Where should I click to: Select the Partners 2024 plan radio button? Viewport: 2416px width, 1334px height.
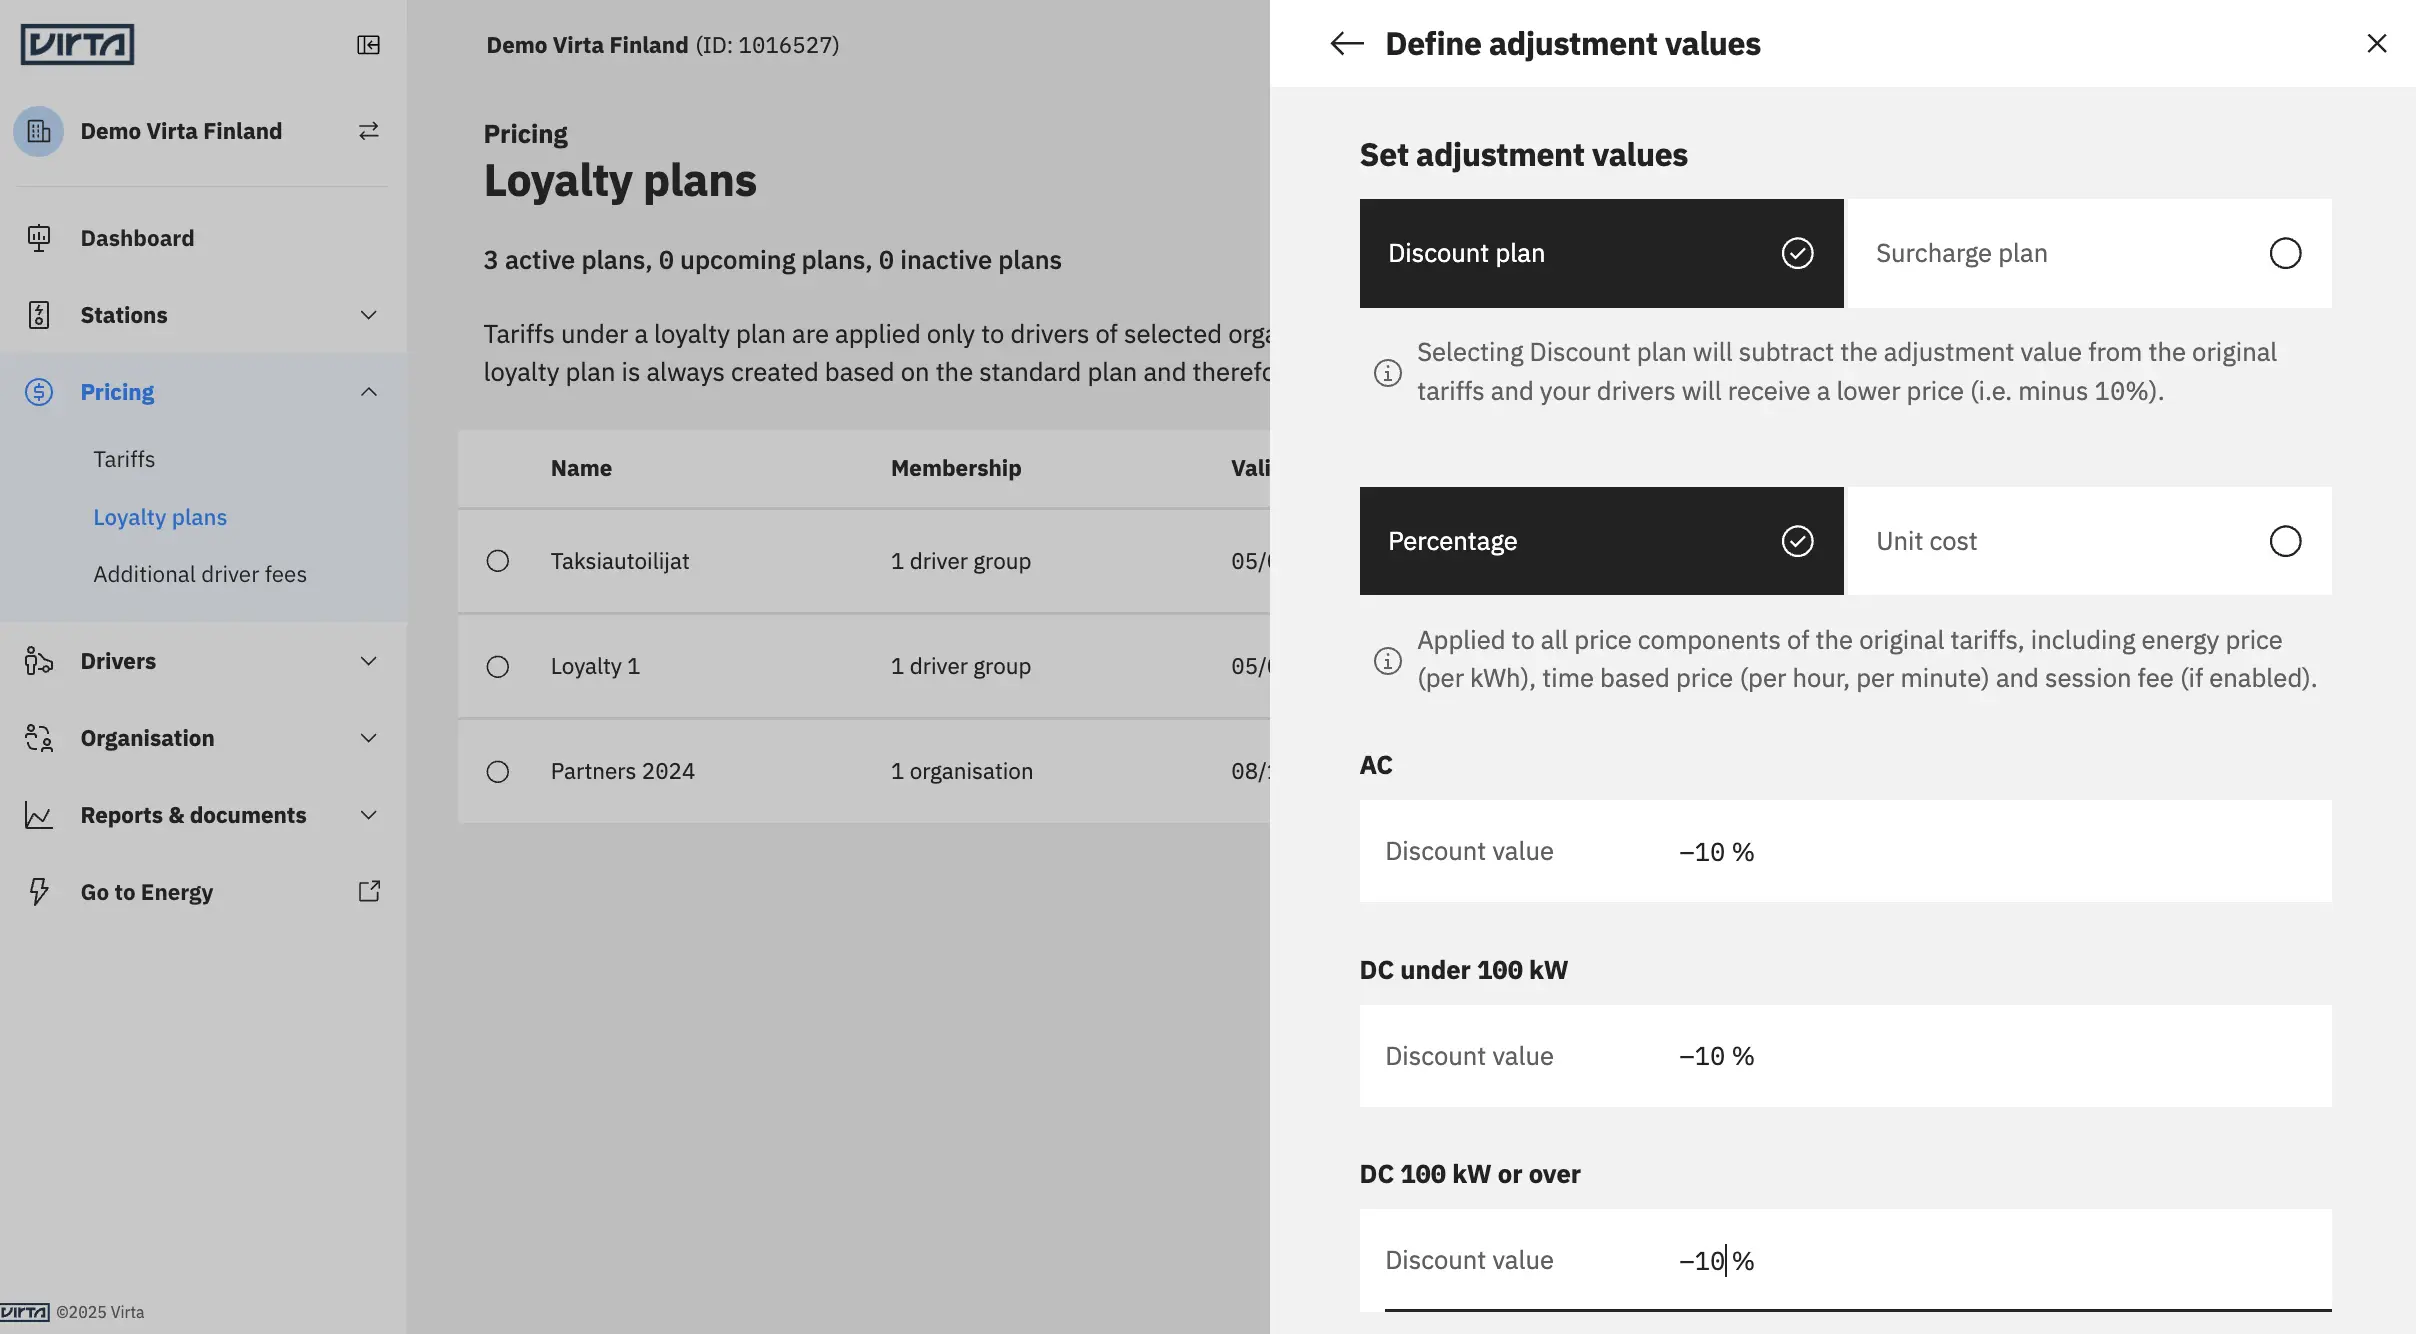click(497, 771)
